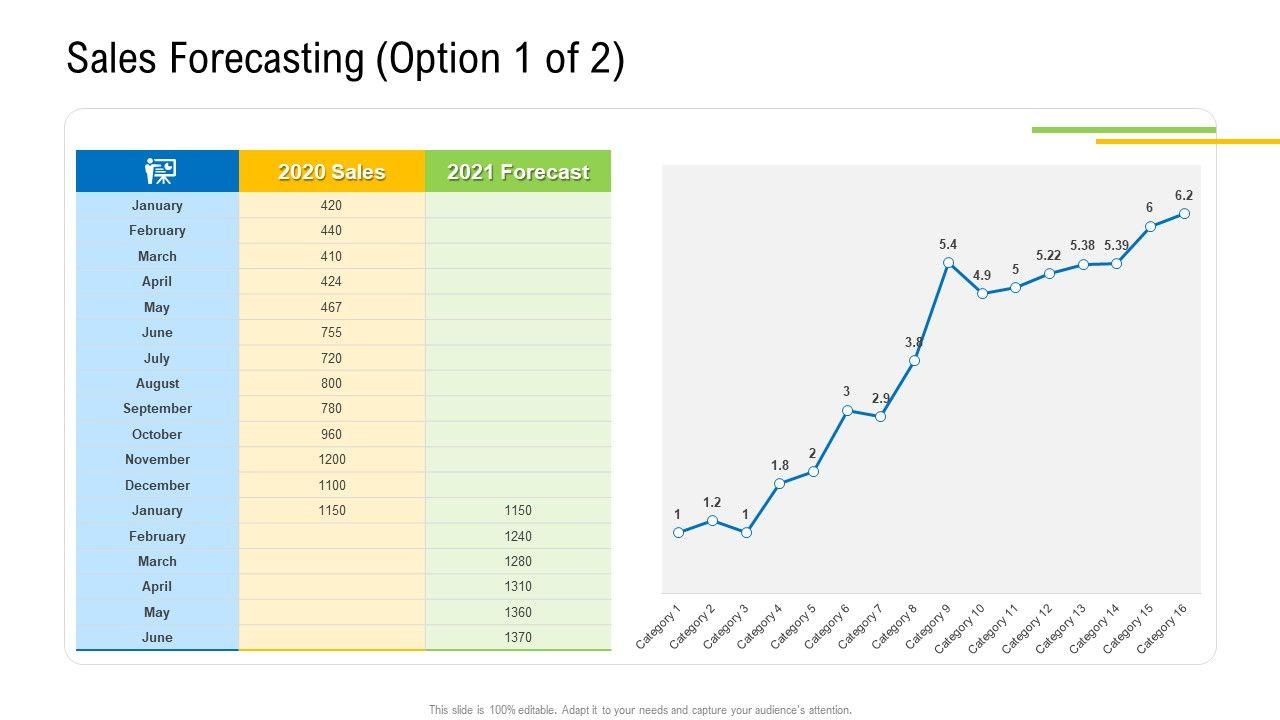Select the footer editable slide note text

640,710
